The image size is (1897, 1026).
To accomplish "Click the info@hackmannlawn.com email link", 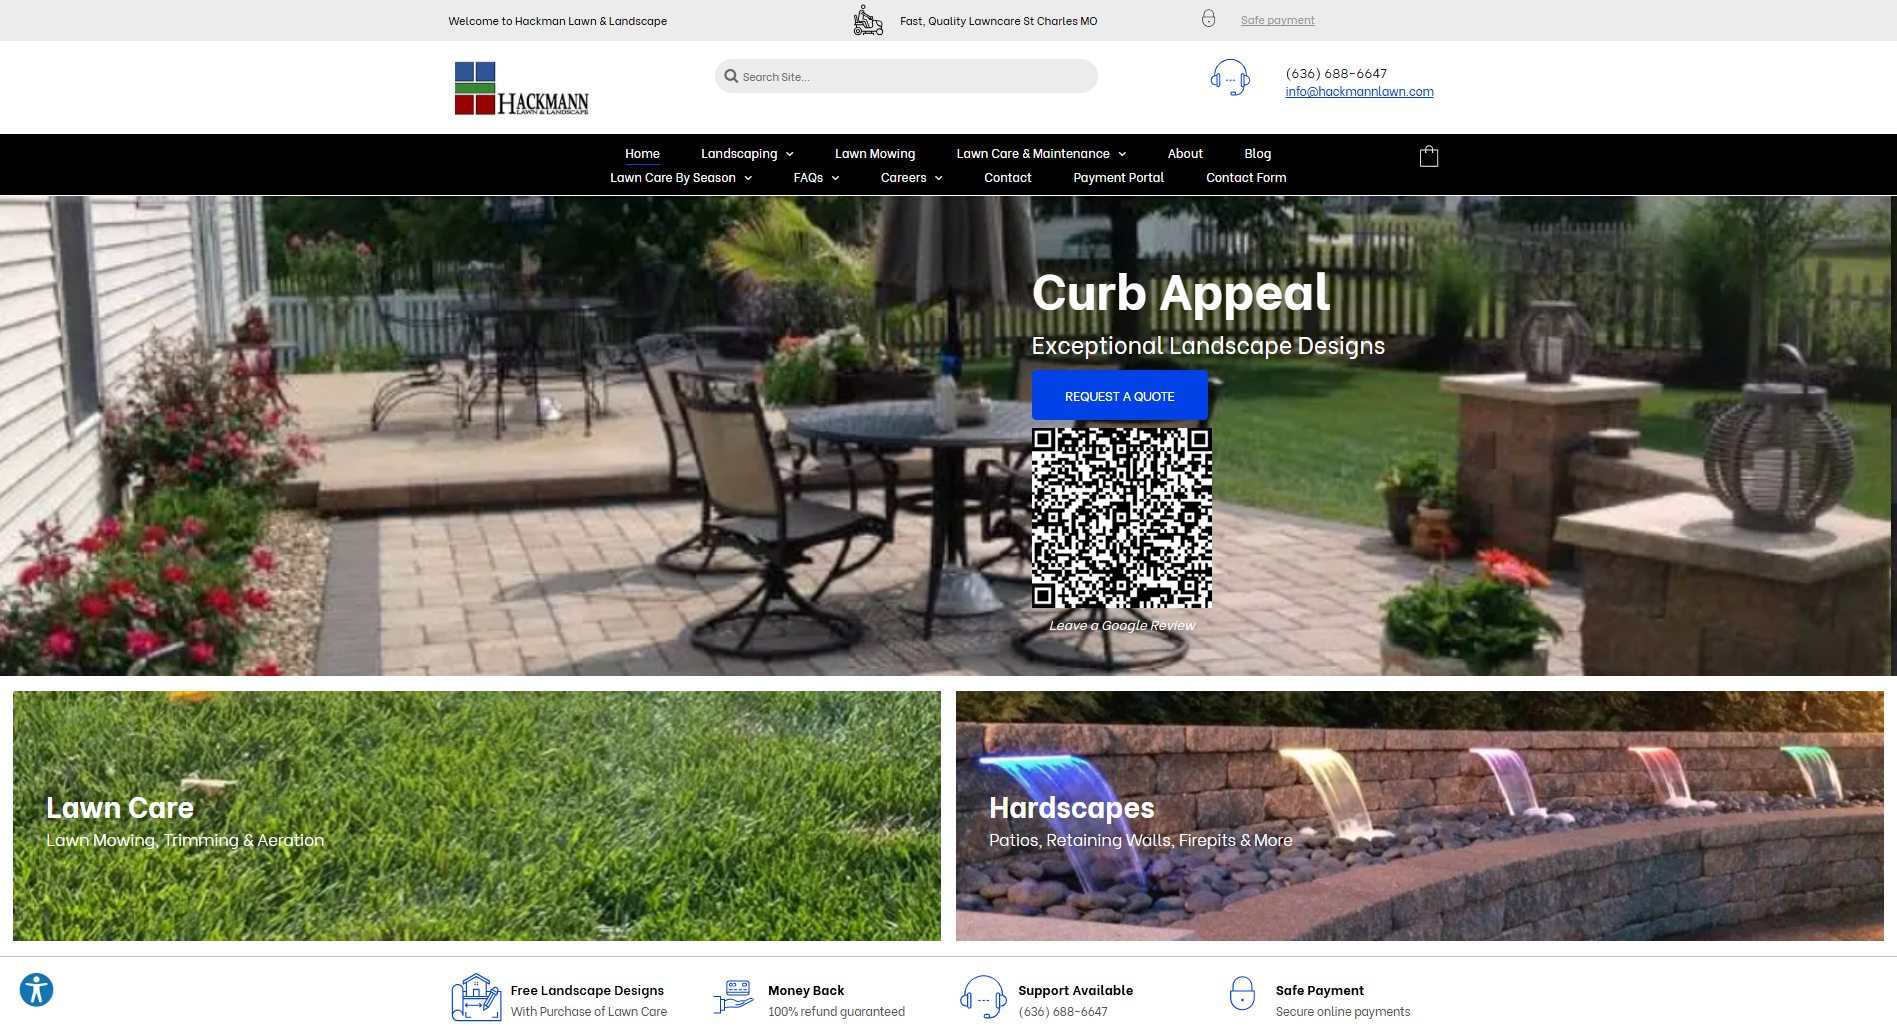I will 1359,92.
